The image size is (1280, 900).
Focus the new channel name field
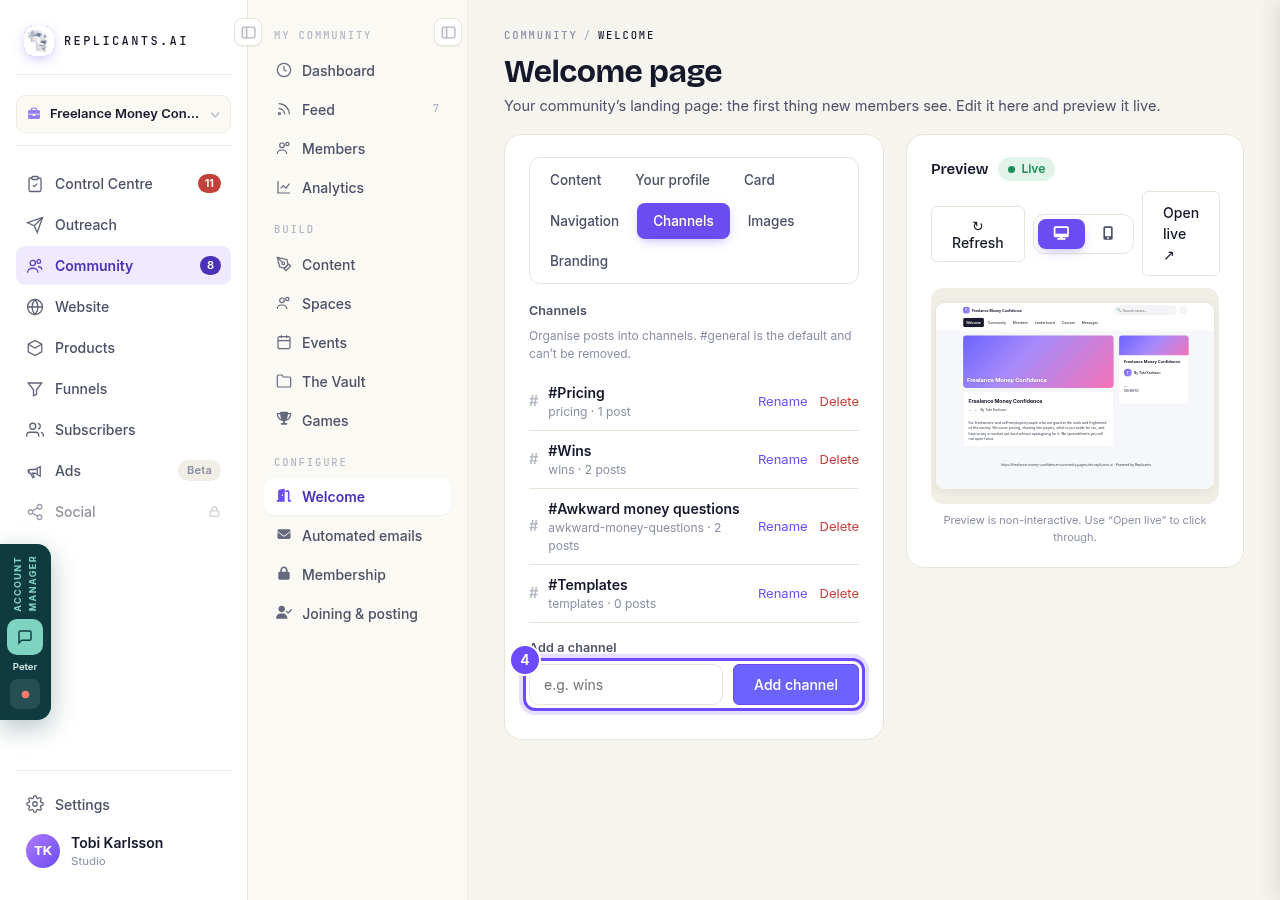[626, 685]
